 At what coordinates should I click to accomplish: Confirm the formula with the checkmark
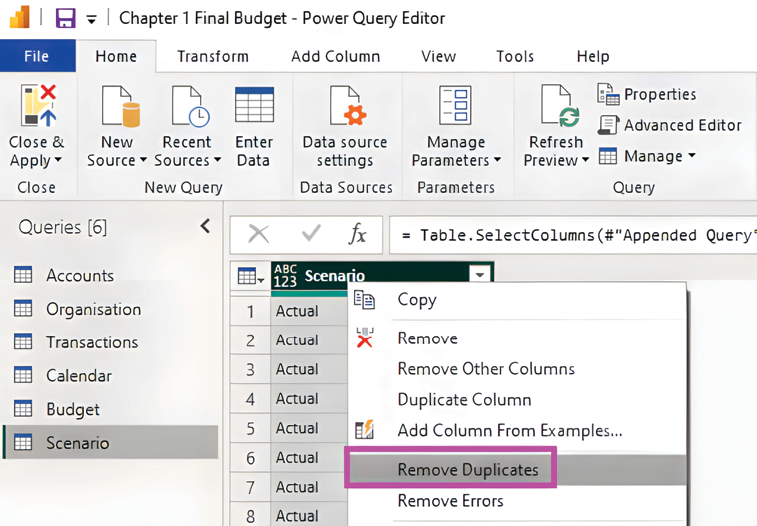point(311,234)
